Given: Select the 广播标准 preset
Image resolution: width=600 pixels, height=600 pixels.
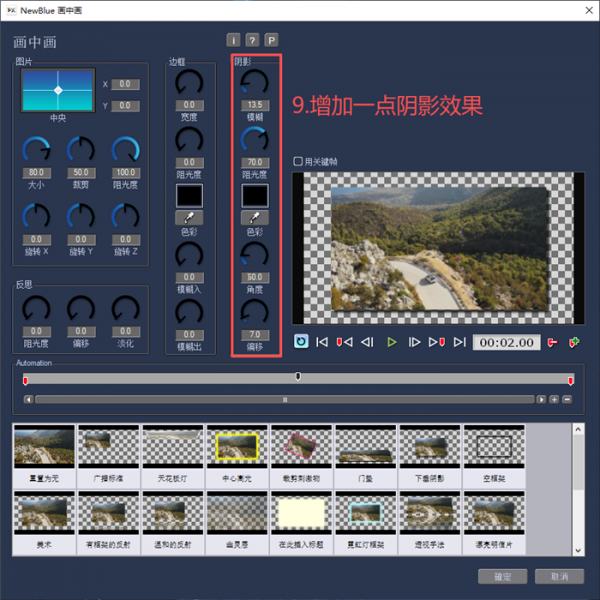Looking at the screenshot, I should 109,456.
